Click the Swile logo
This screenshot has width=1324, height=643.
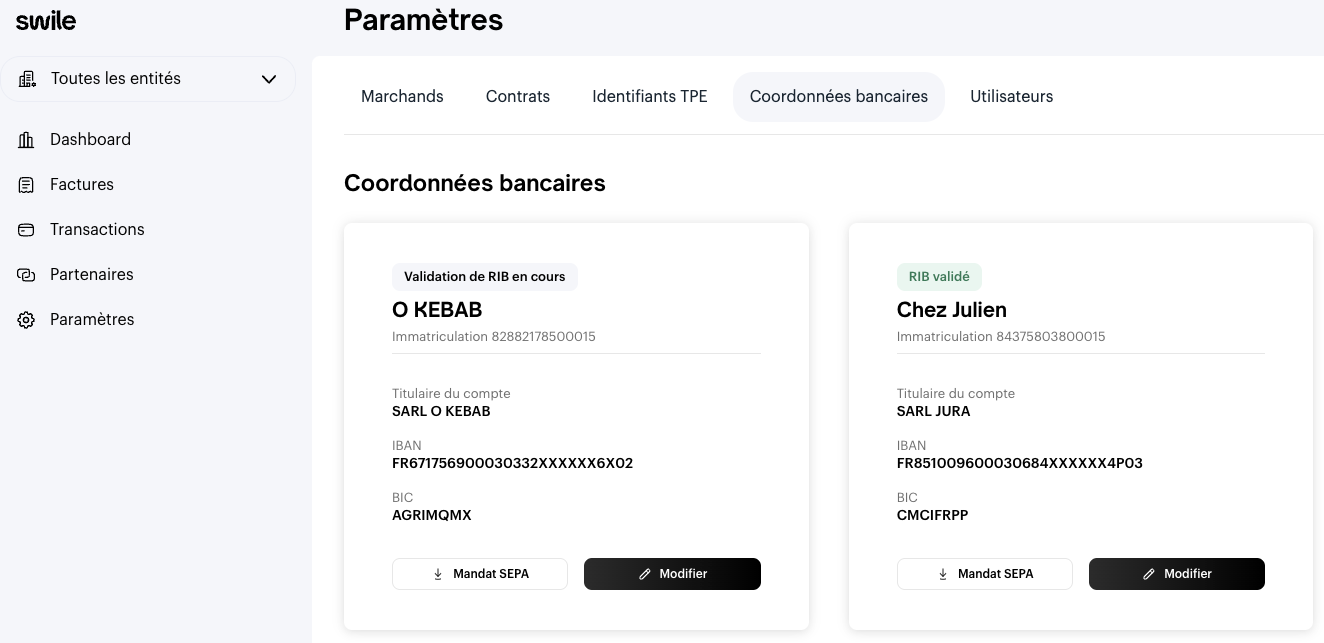(x=46, y=21)
